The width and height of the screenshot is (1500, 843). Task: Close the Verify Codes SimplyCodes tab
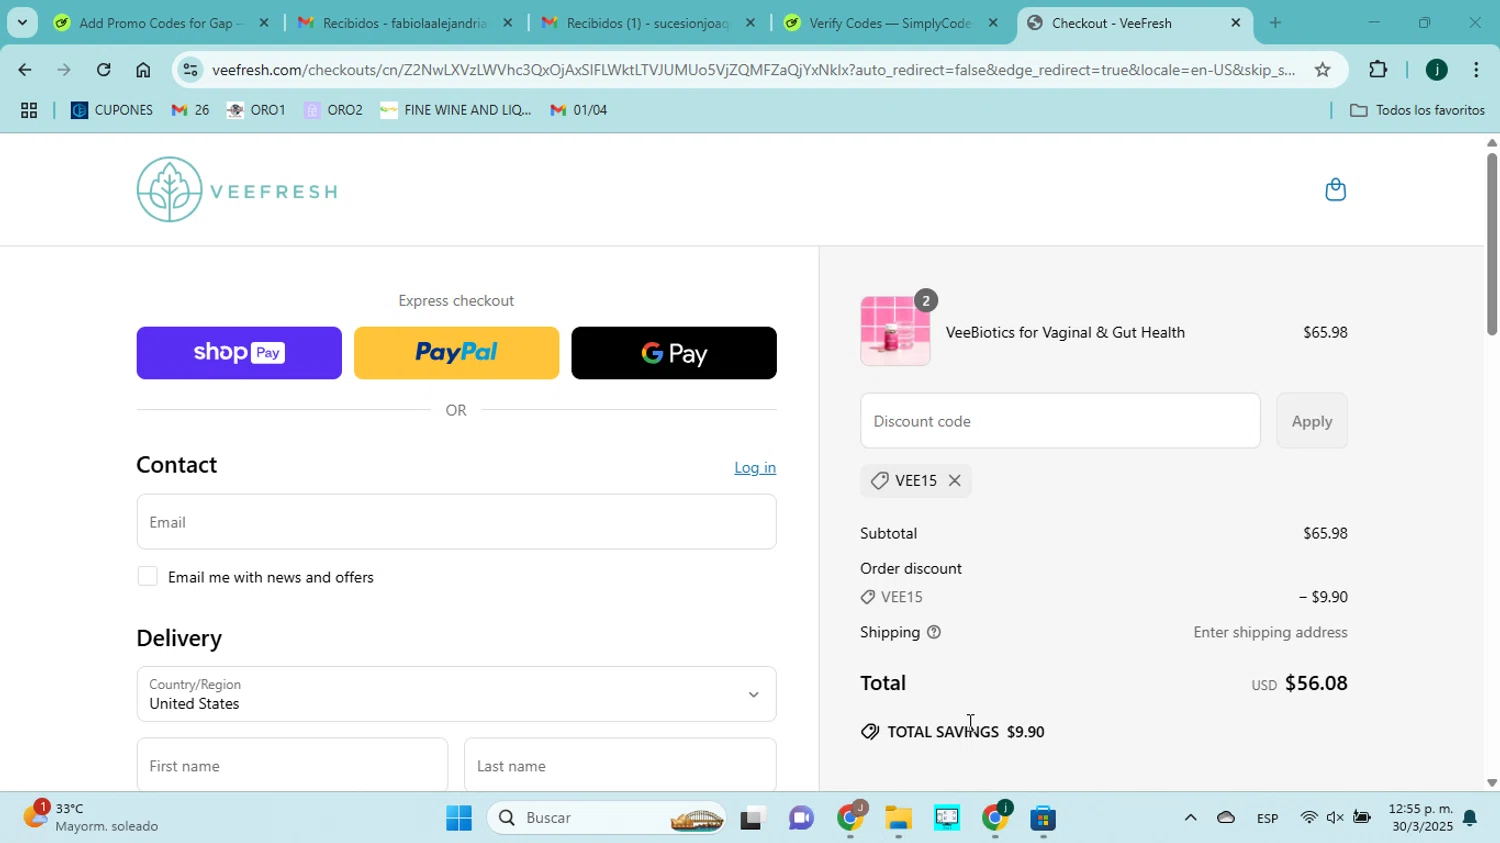[x=993, y=22]
